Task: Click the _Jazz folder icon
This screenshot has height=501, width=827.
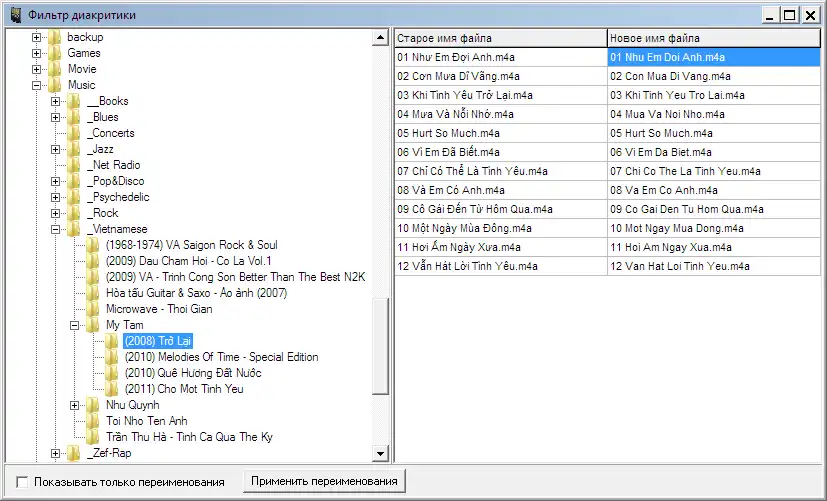Action: 74,149
